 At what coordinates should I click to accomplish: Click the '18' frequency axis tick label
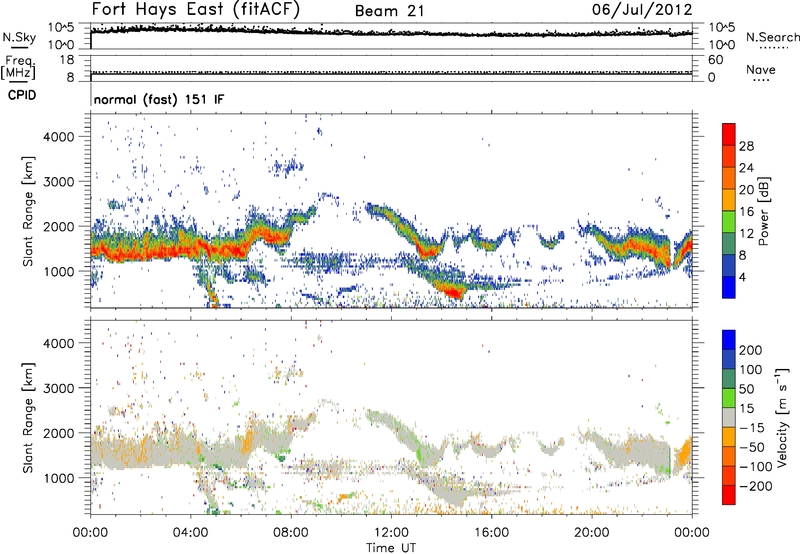coord(67,60)
